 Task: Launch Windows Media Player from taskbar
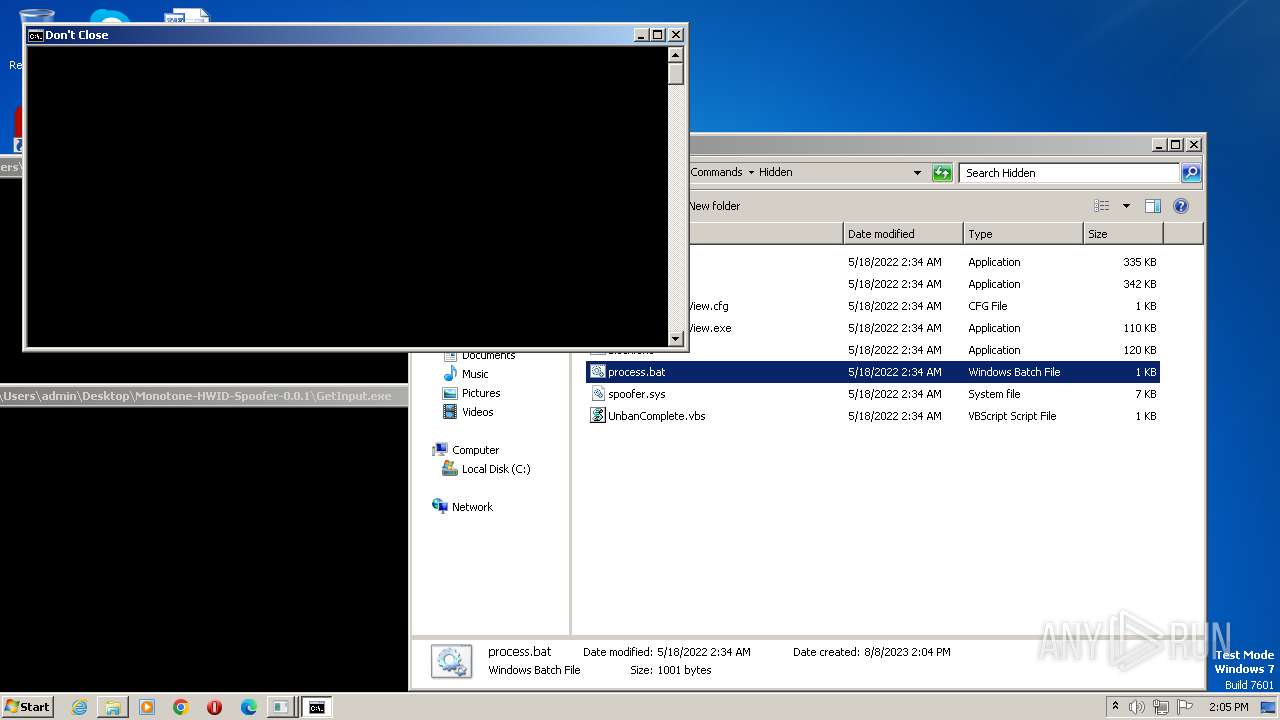tap(147, 707)
